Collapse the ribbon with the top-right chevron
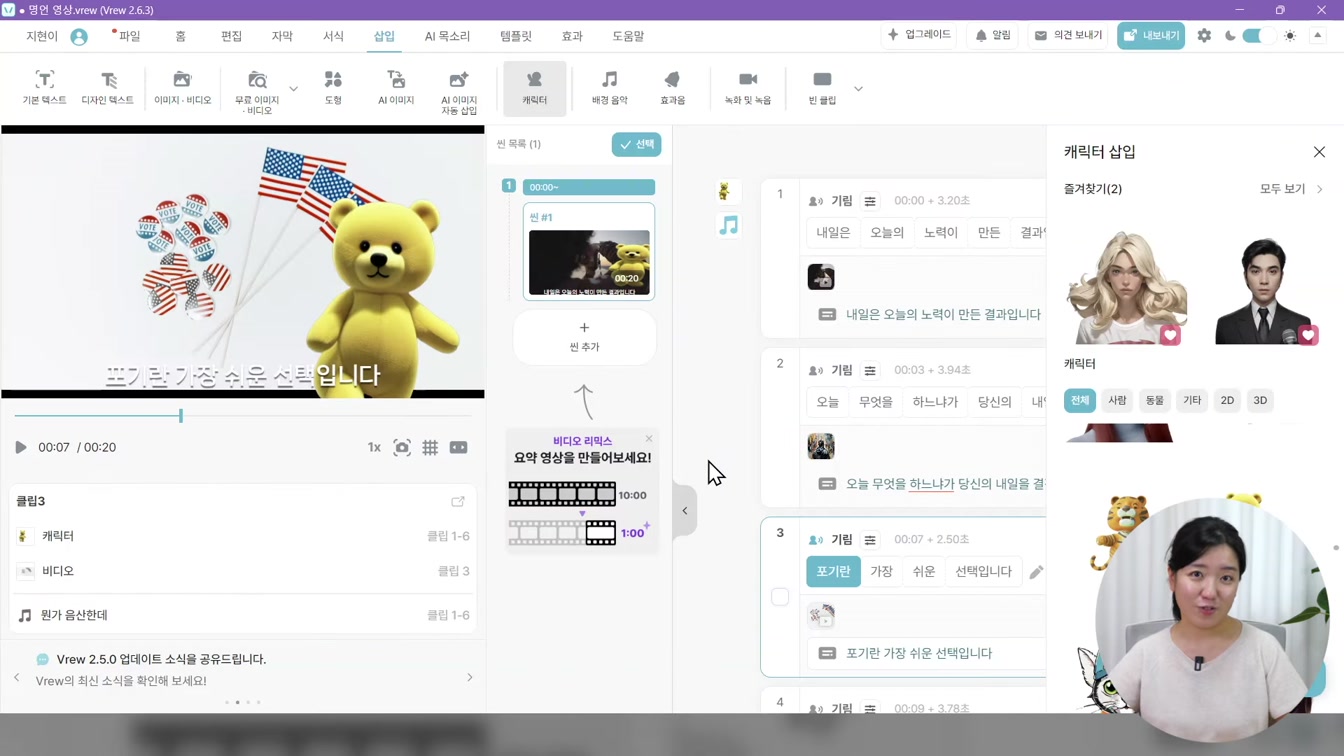The width and height of the screenshot is (1344, 756). [x=1318, y=36]
